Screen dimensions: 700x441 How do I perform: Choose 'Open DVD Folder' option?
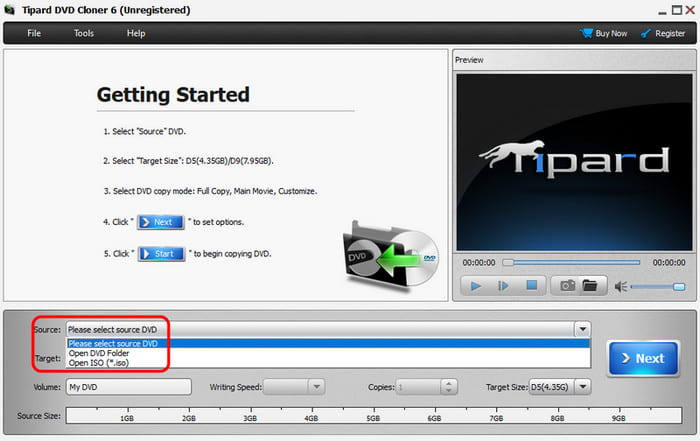click(328, 353)
